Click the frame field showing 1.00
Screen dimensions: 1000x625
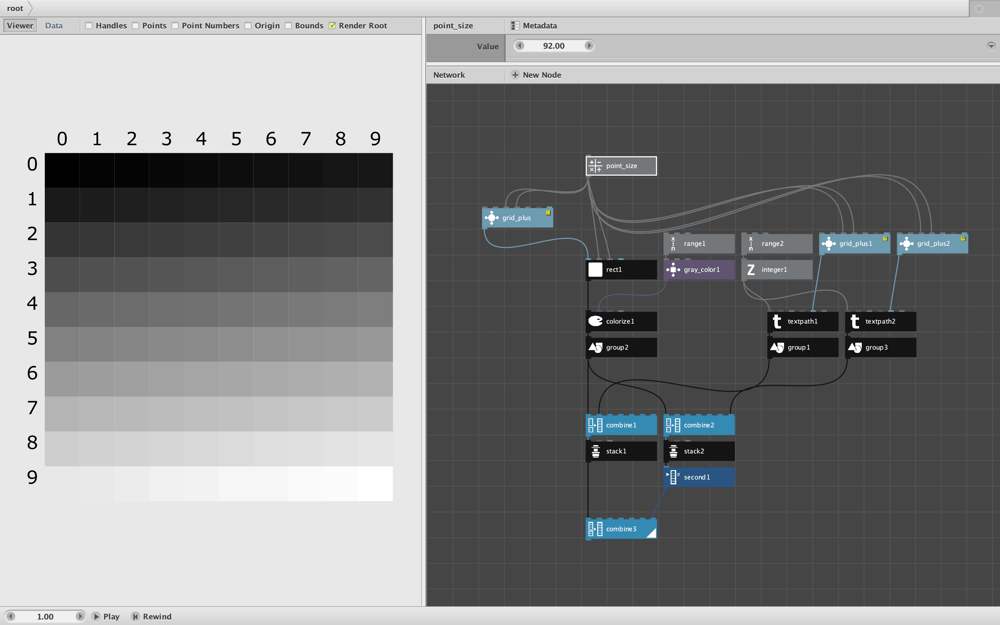[45, 616]
